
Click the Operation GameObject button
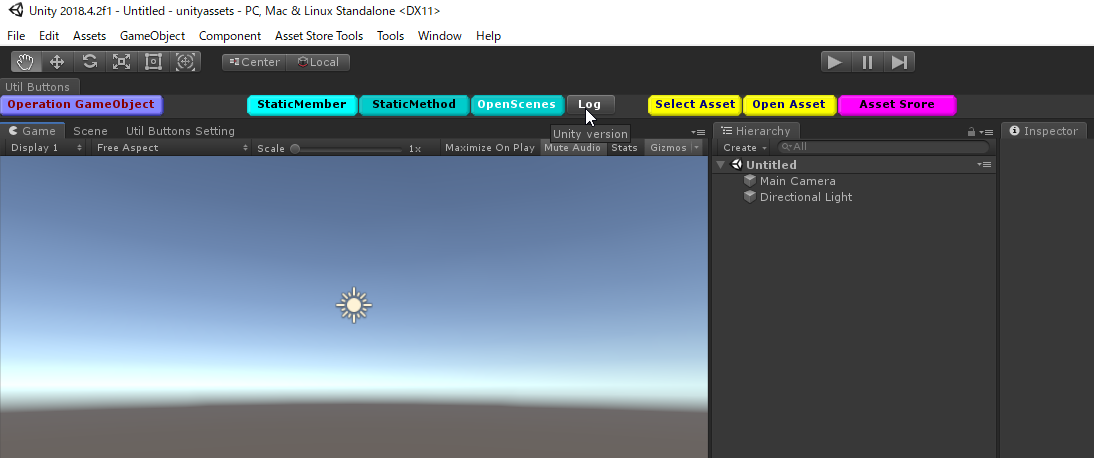click(x=81, y=105)
